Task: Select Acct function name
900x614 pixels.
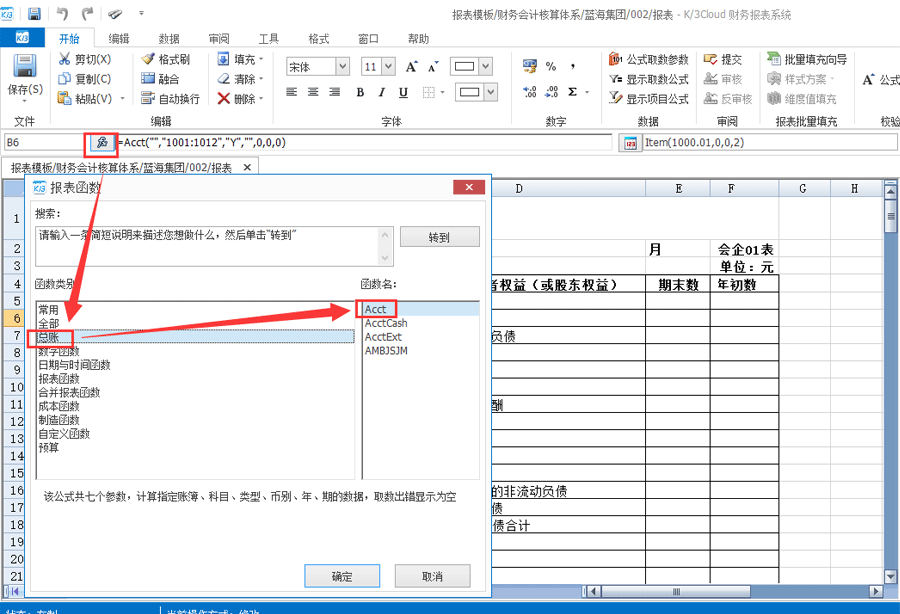Action: pos(421,309)
